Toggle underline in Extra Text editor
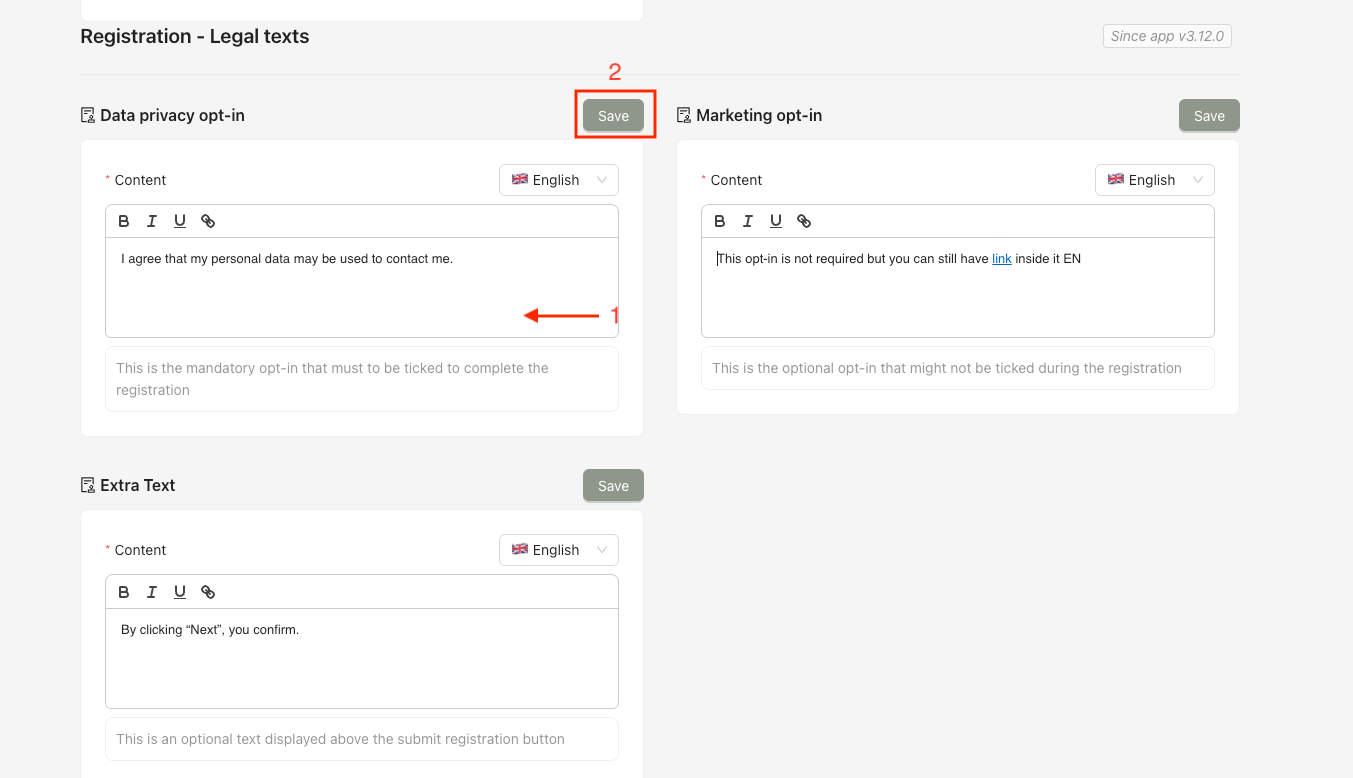This screenshot has height=778, width=1353. point(180,592)
